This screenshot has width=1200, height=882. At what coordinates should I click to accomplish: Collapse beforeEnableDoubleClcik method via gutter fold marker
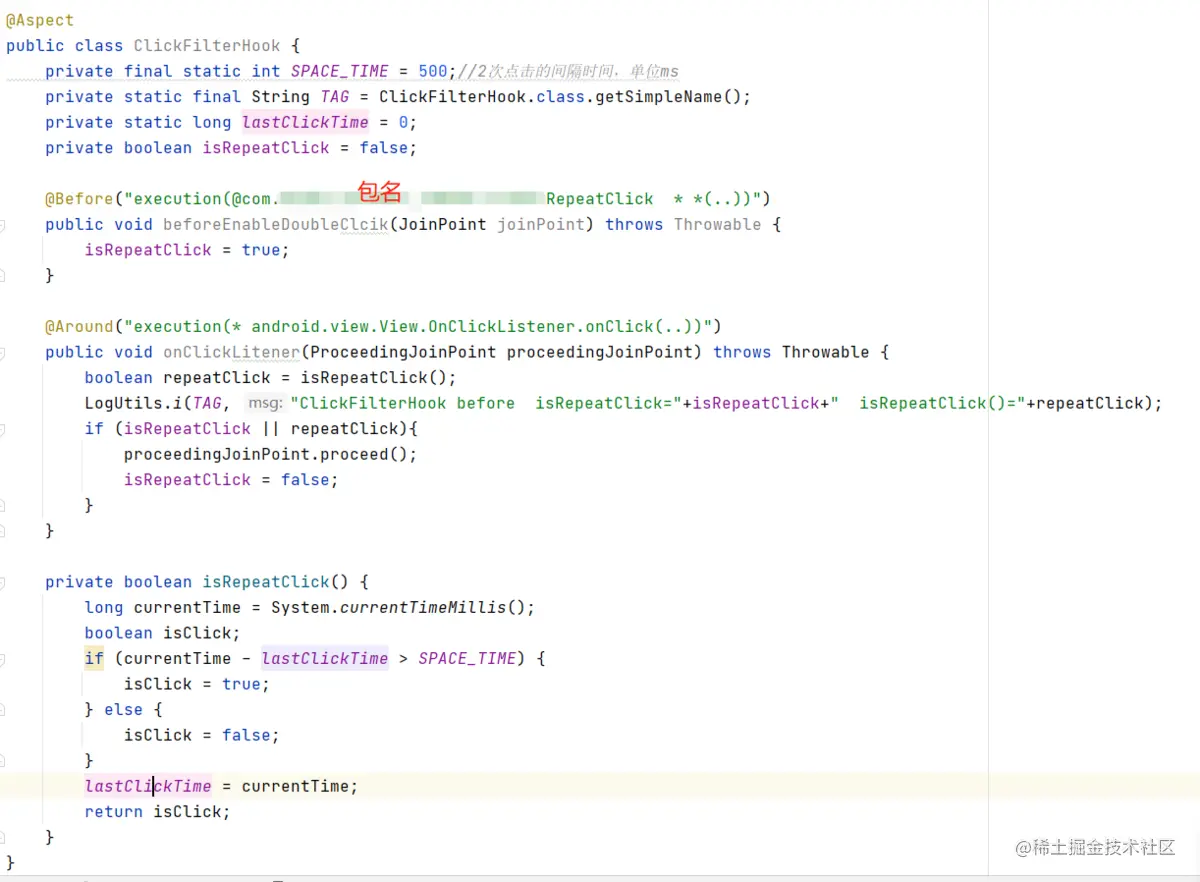pos(3,225)
